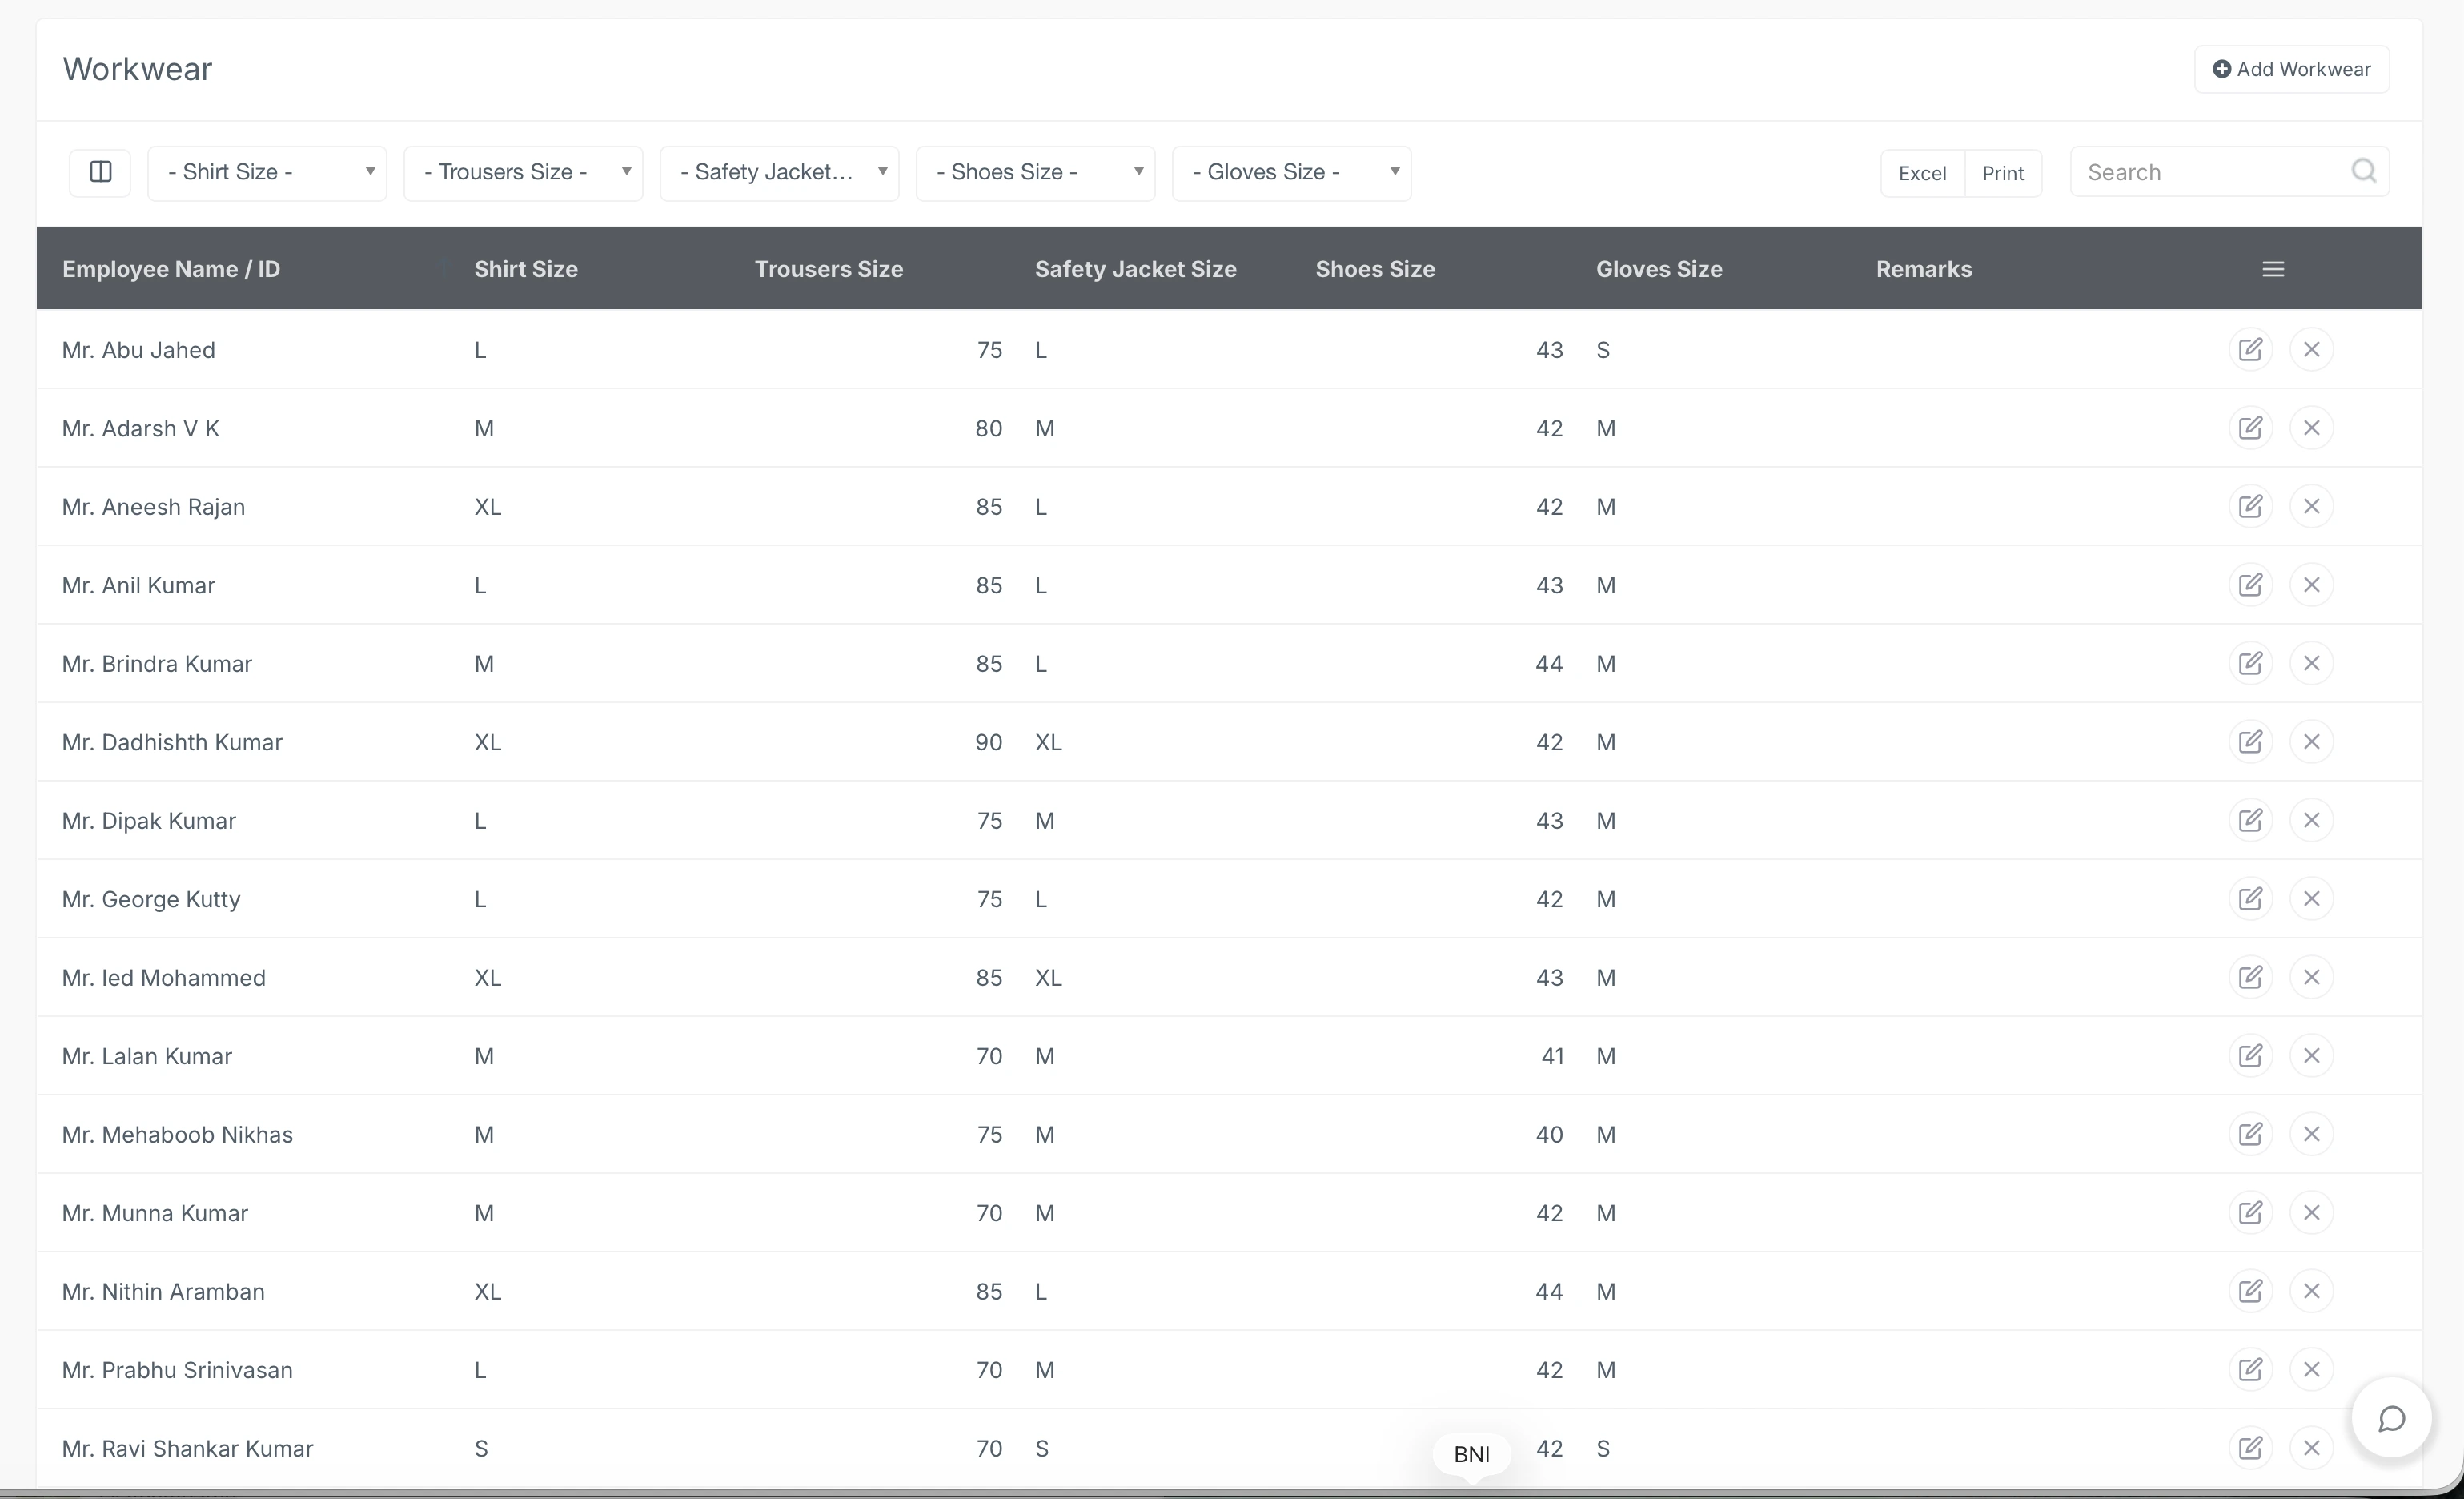Click the Add Workwear button
The width and height of the screenshot is (2464, 1499).
(2291, 69)
